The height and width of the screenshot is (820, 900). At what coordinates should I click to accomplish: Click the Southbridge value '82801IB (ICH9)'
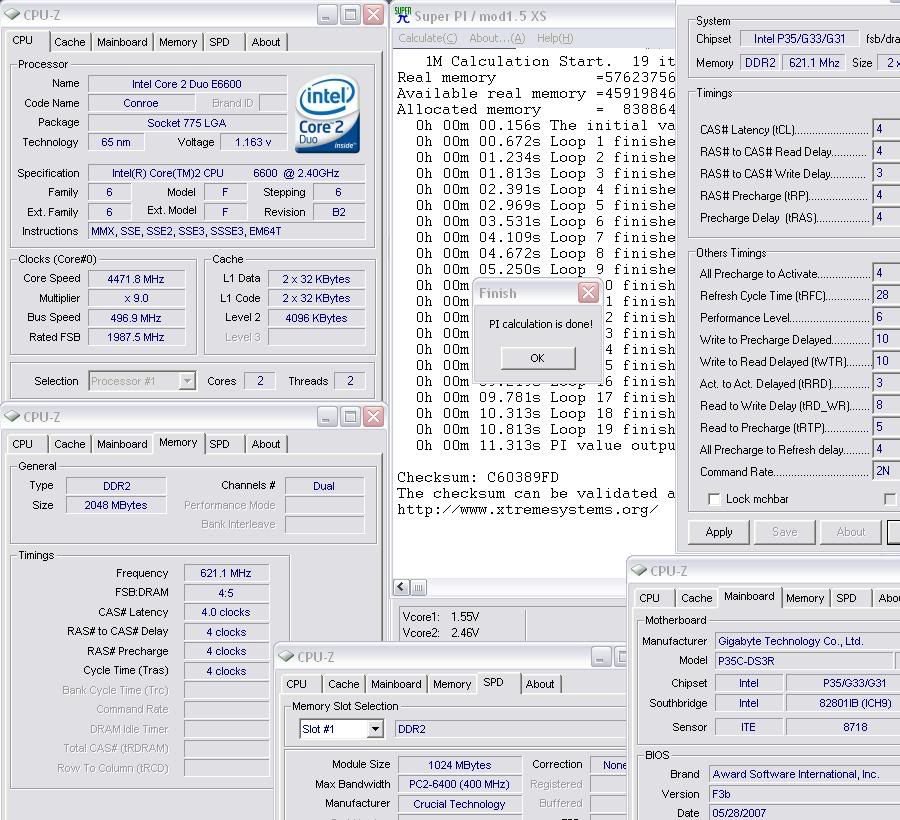[843, 703]
